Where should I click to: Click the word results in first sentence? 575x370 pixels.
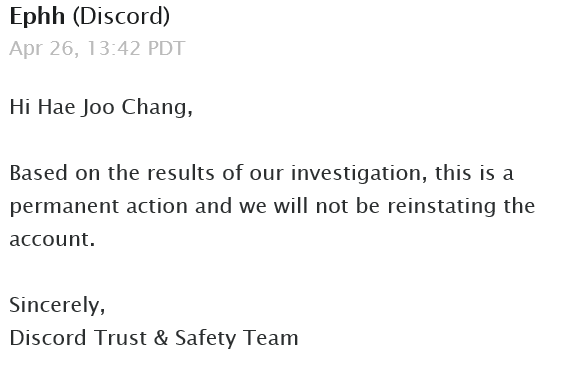pyautogui.click(x=181, y=173)
